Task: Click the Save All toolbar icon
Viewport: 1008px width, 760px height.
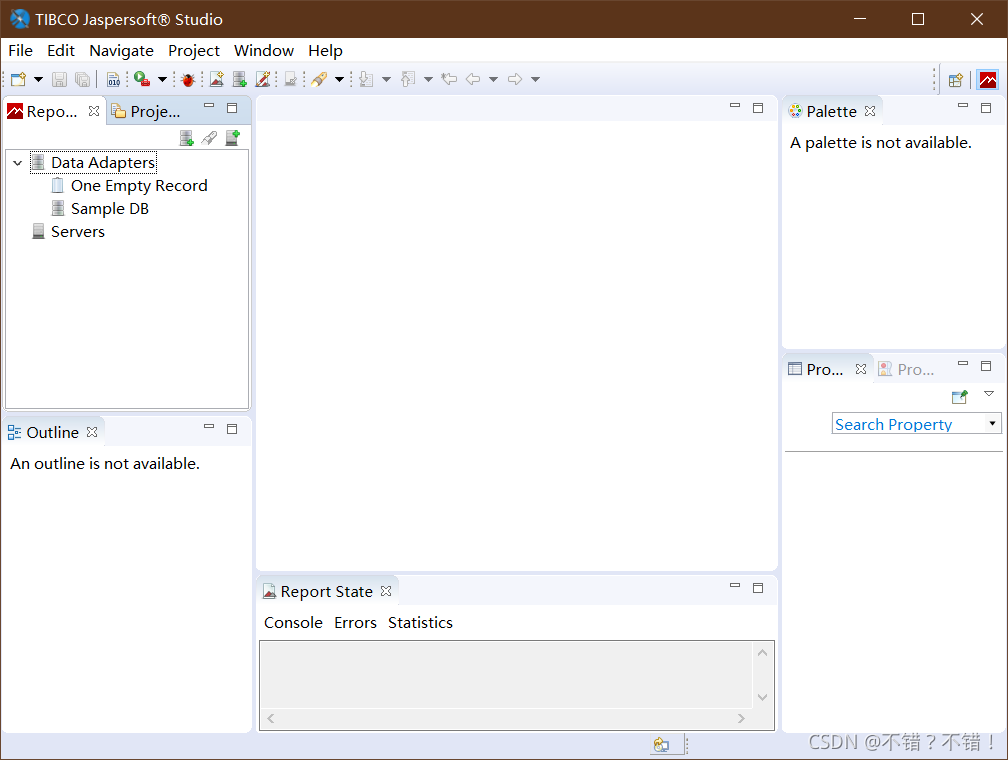Action: [82, 79]
